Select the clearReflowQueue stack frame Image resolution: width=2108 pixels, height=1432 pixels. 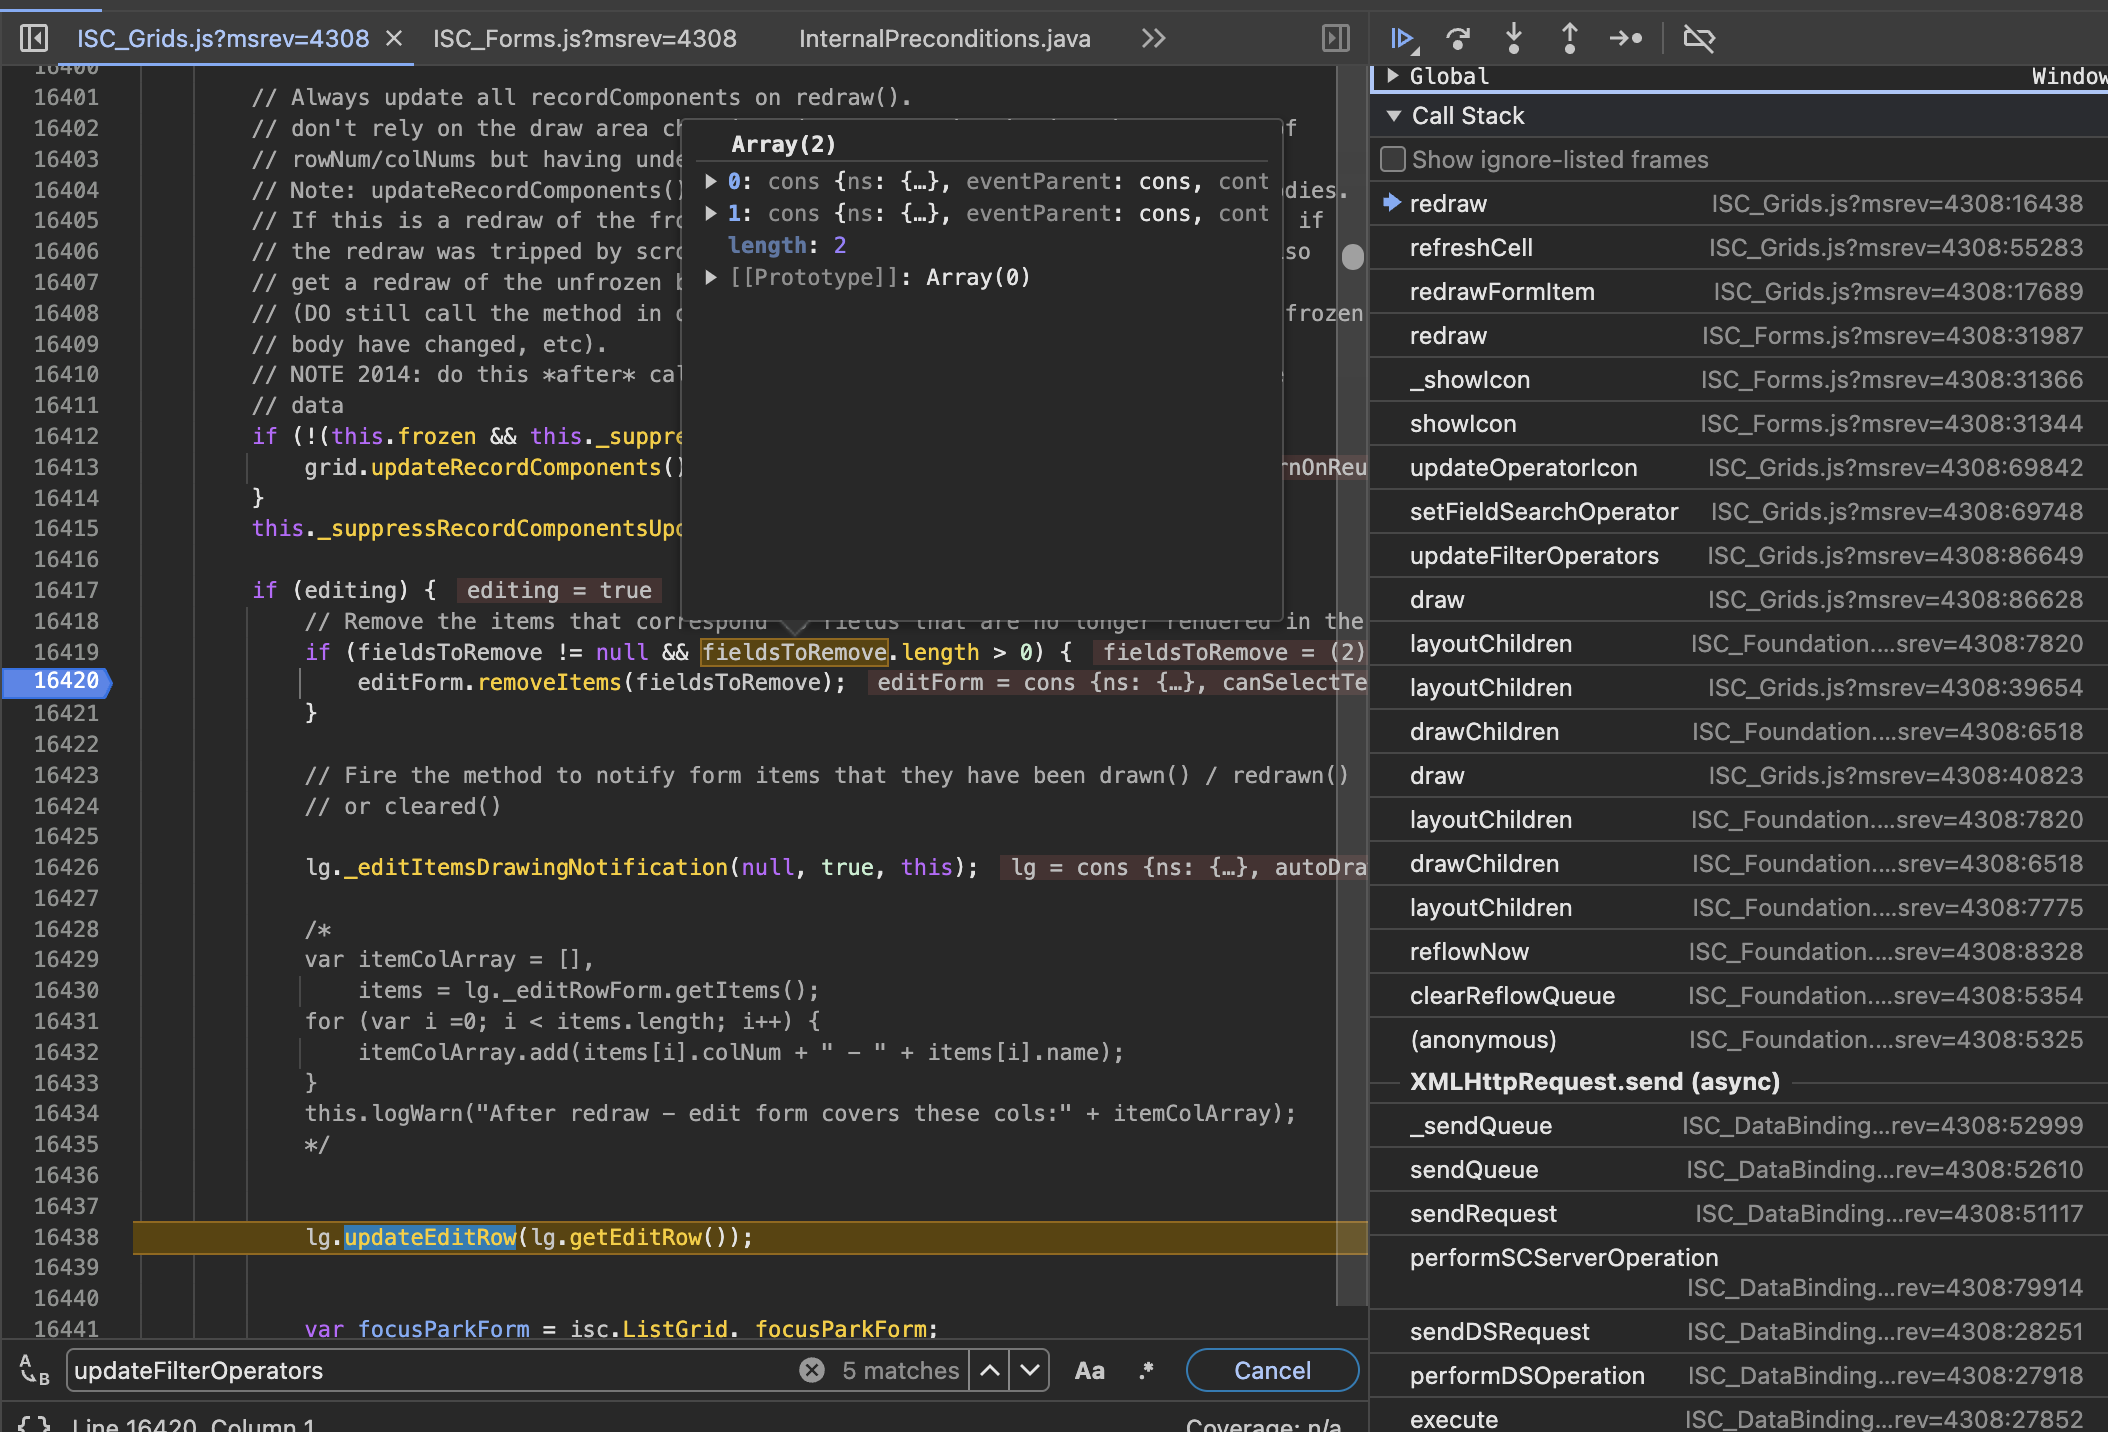pos(1740,996)
